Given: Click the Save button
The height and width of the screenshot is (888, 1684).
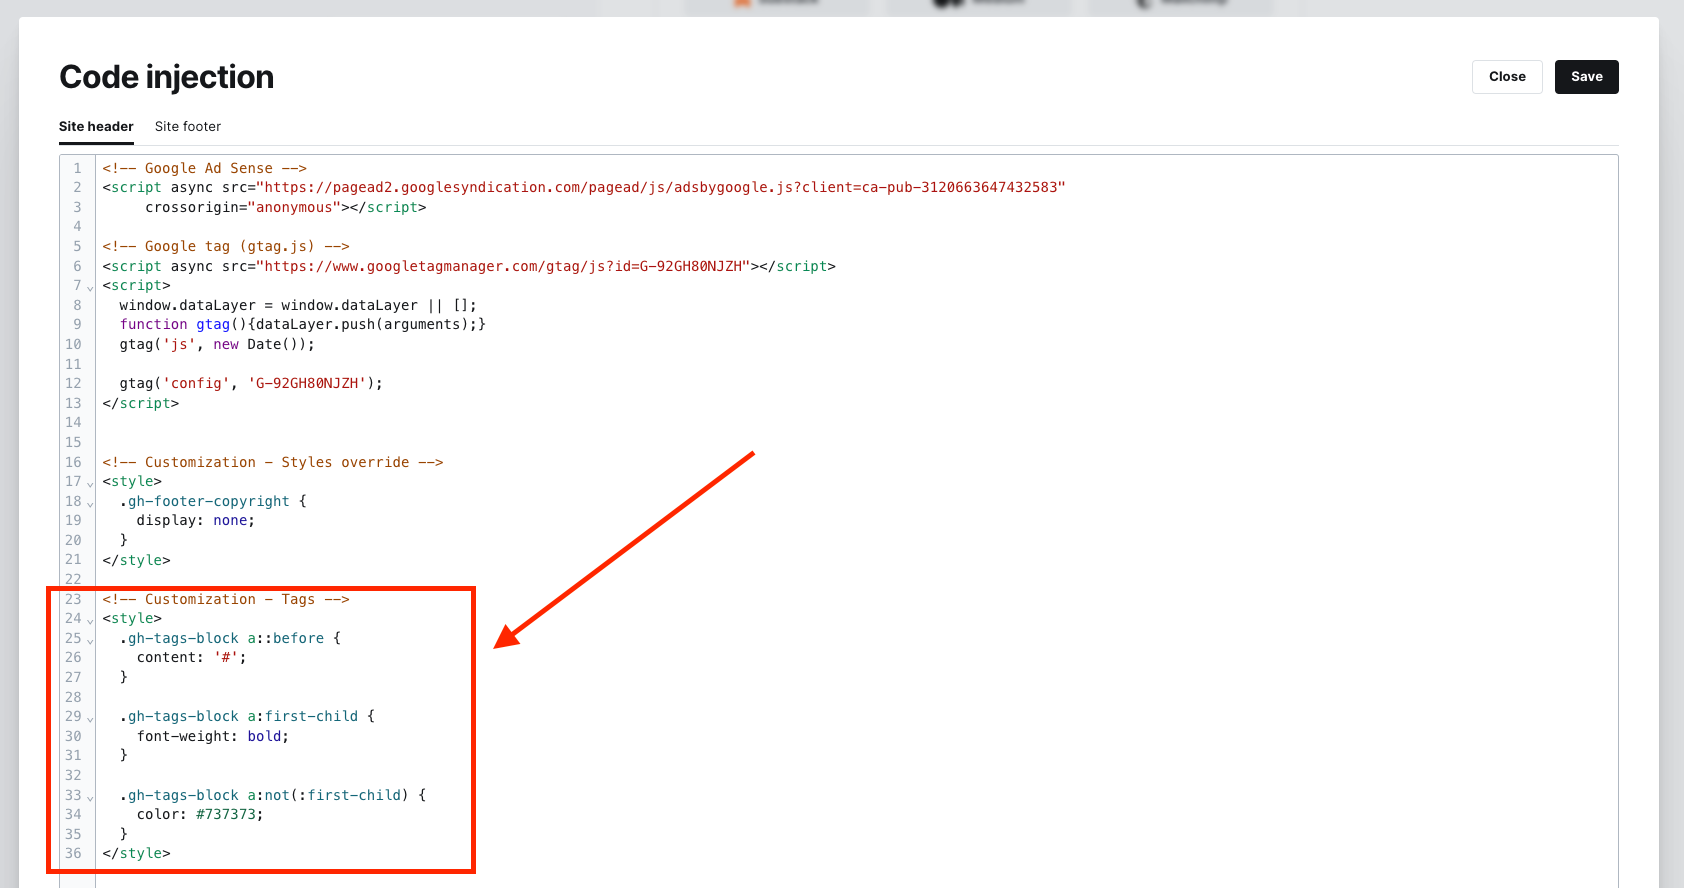Looking at the screenshot, I should click(1586, 77).
